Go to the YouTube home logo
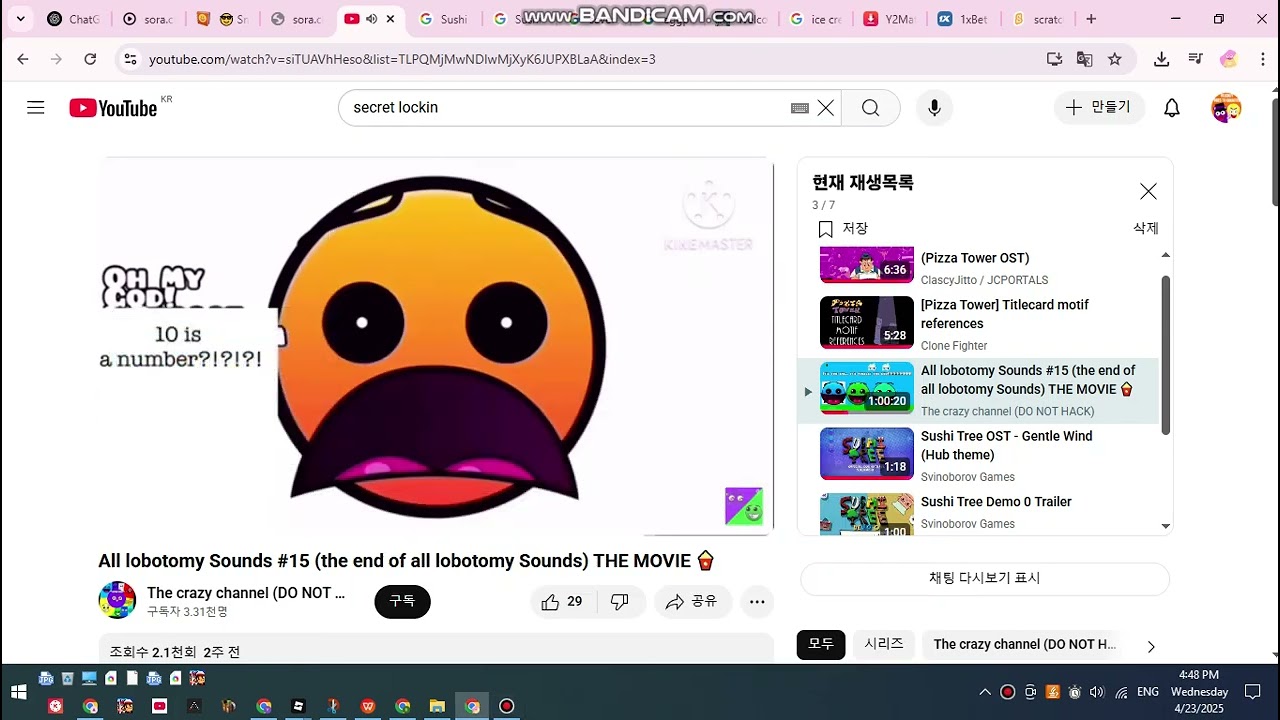The width and height of the screenshot is (1280, 720). [113, 108]
